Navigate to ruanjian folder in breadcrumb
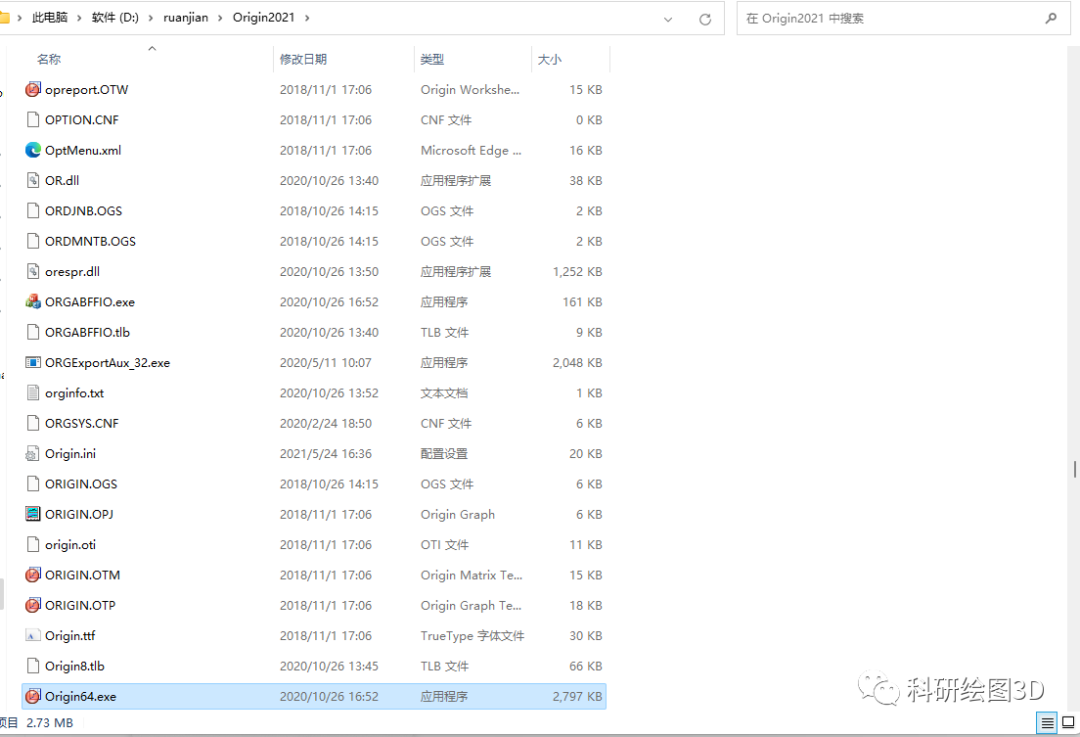Screen dimensions: 1080x737 coord(185,17)
